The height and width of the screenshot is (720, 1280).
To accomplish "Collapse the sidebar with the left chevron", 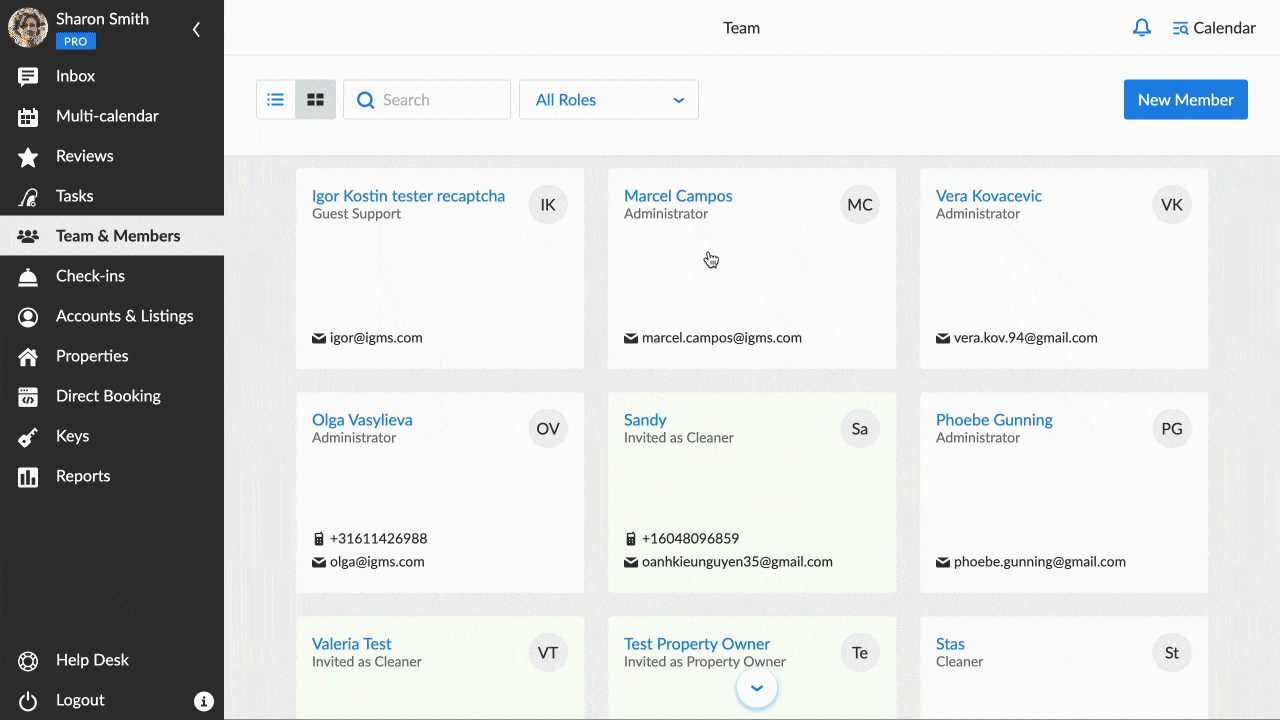I will pos(196,29).
